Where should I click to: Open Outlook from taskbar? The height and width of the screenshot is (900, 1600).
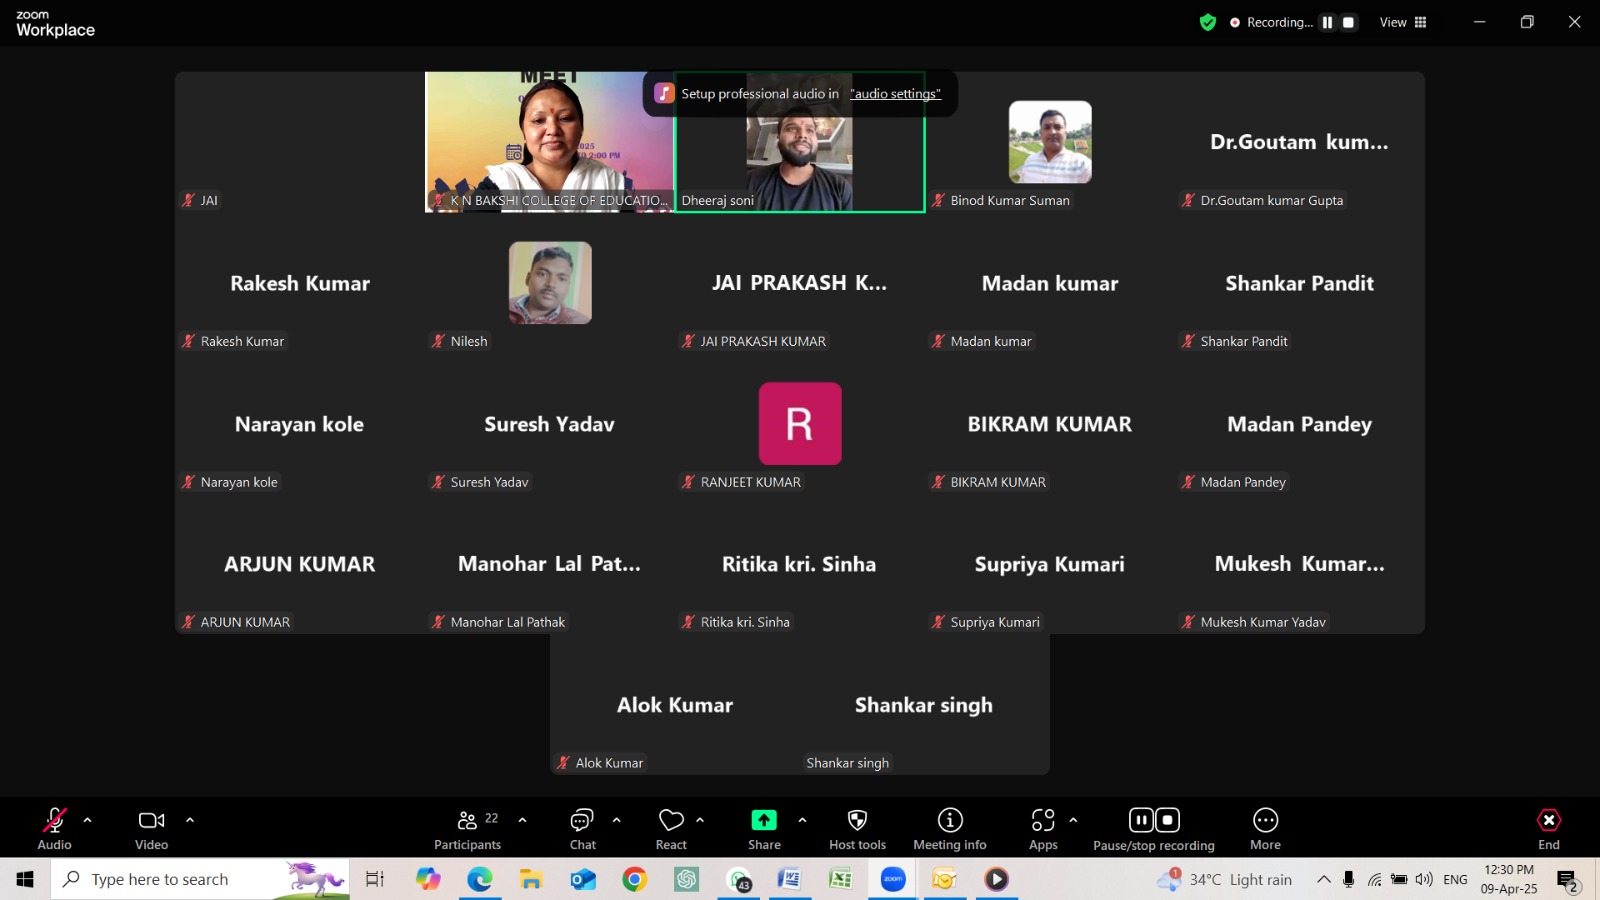tap(583, 879)
